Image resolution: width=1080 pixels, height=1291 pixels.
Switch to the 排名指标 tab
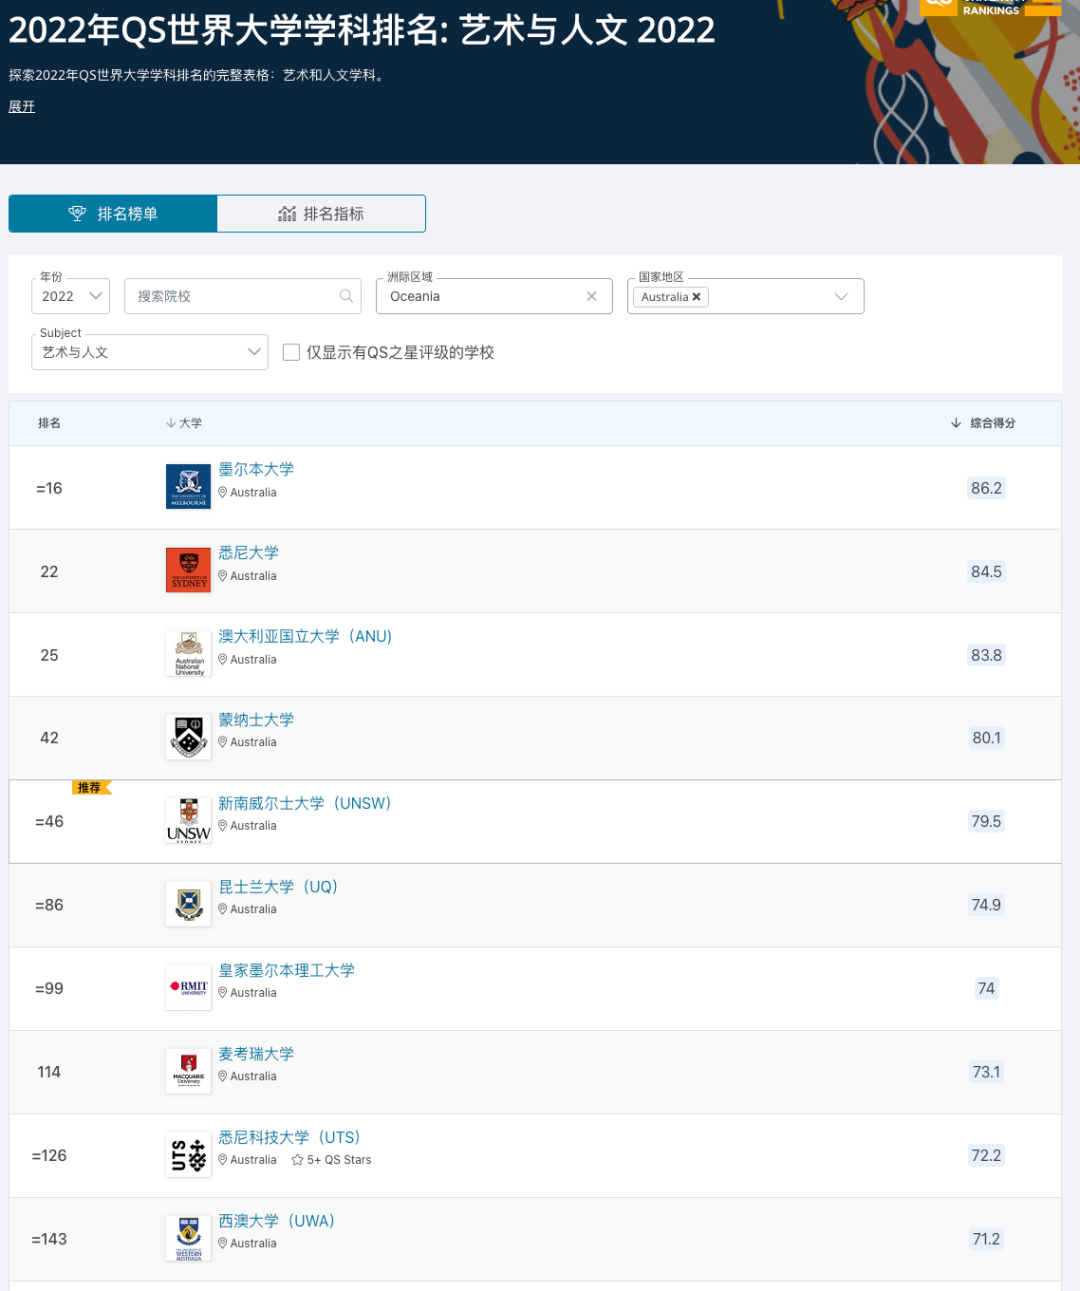(321, 214)
